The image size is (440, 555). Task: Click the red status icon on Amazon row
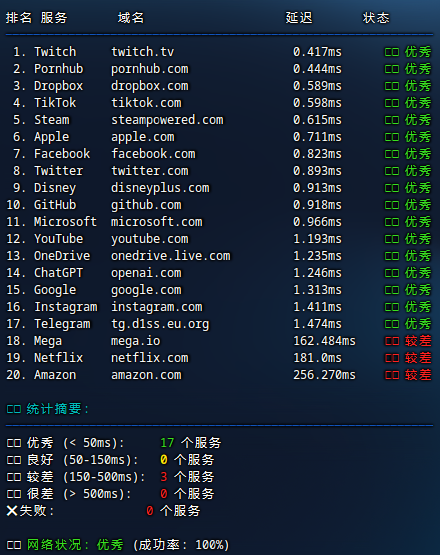pyautogui.click(x=392, y=375)
